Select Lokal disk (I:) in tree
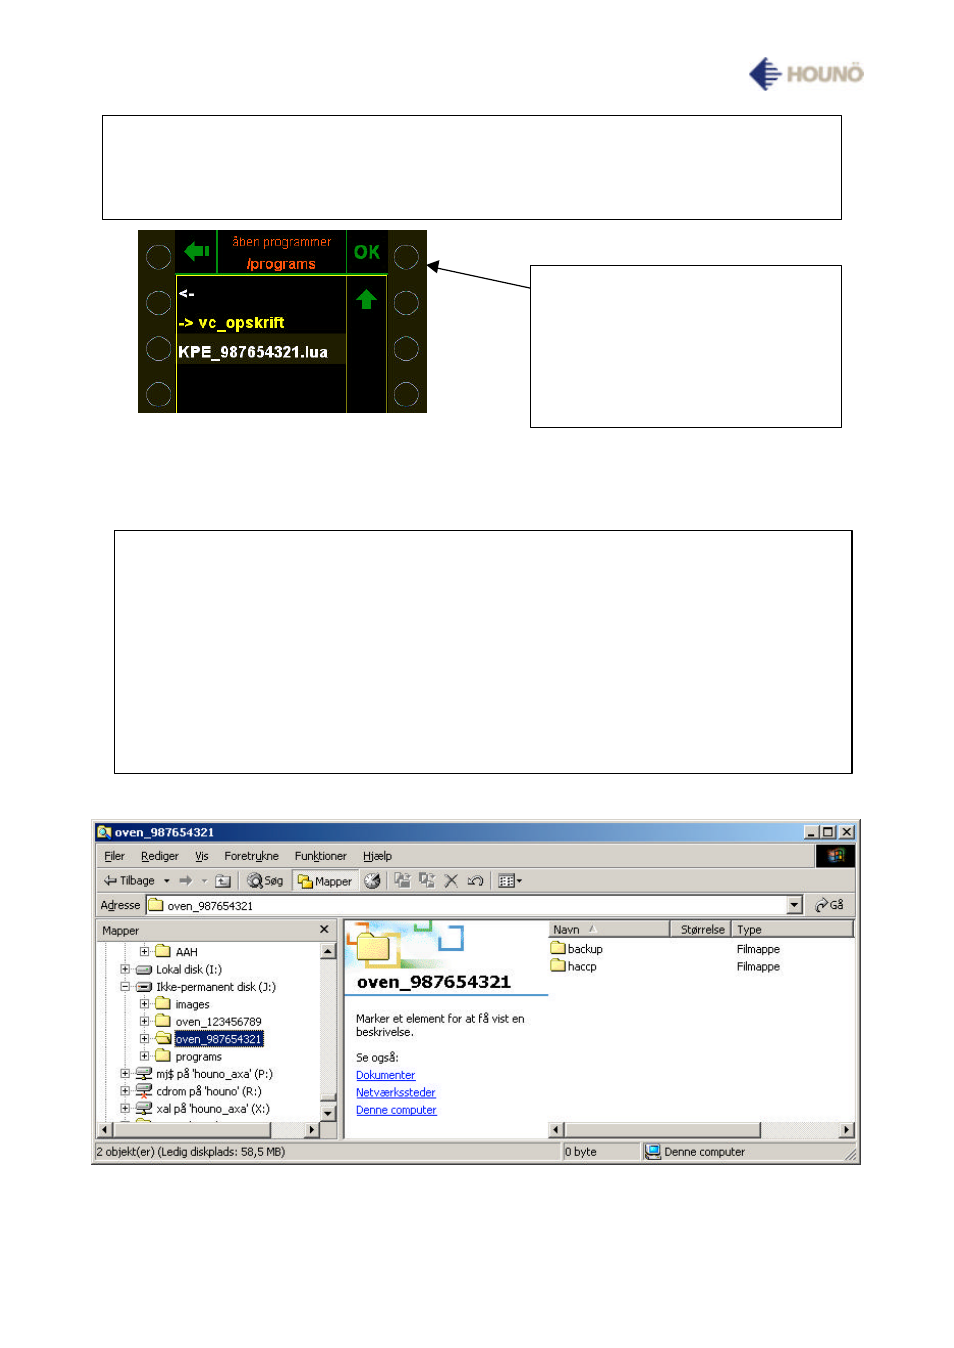The width and height of the screenshot is (954, 1348). pos(189,969)
